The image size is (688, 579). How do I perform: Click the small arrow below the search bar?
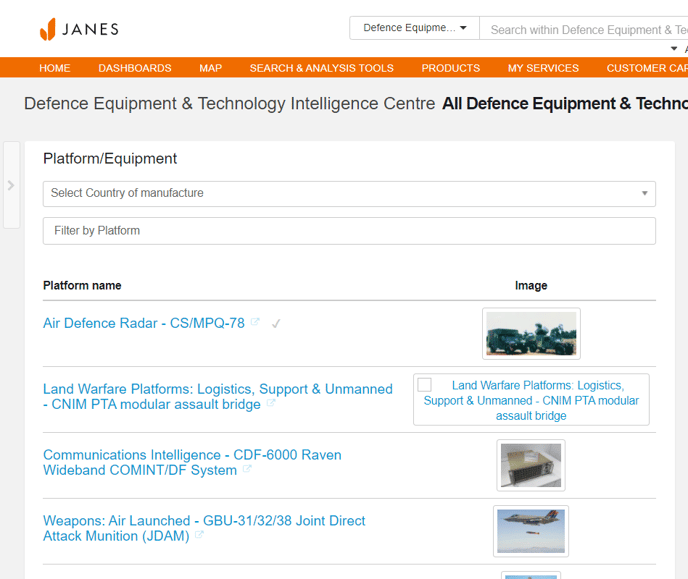pos(674,48)
